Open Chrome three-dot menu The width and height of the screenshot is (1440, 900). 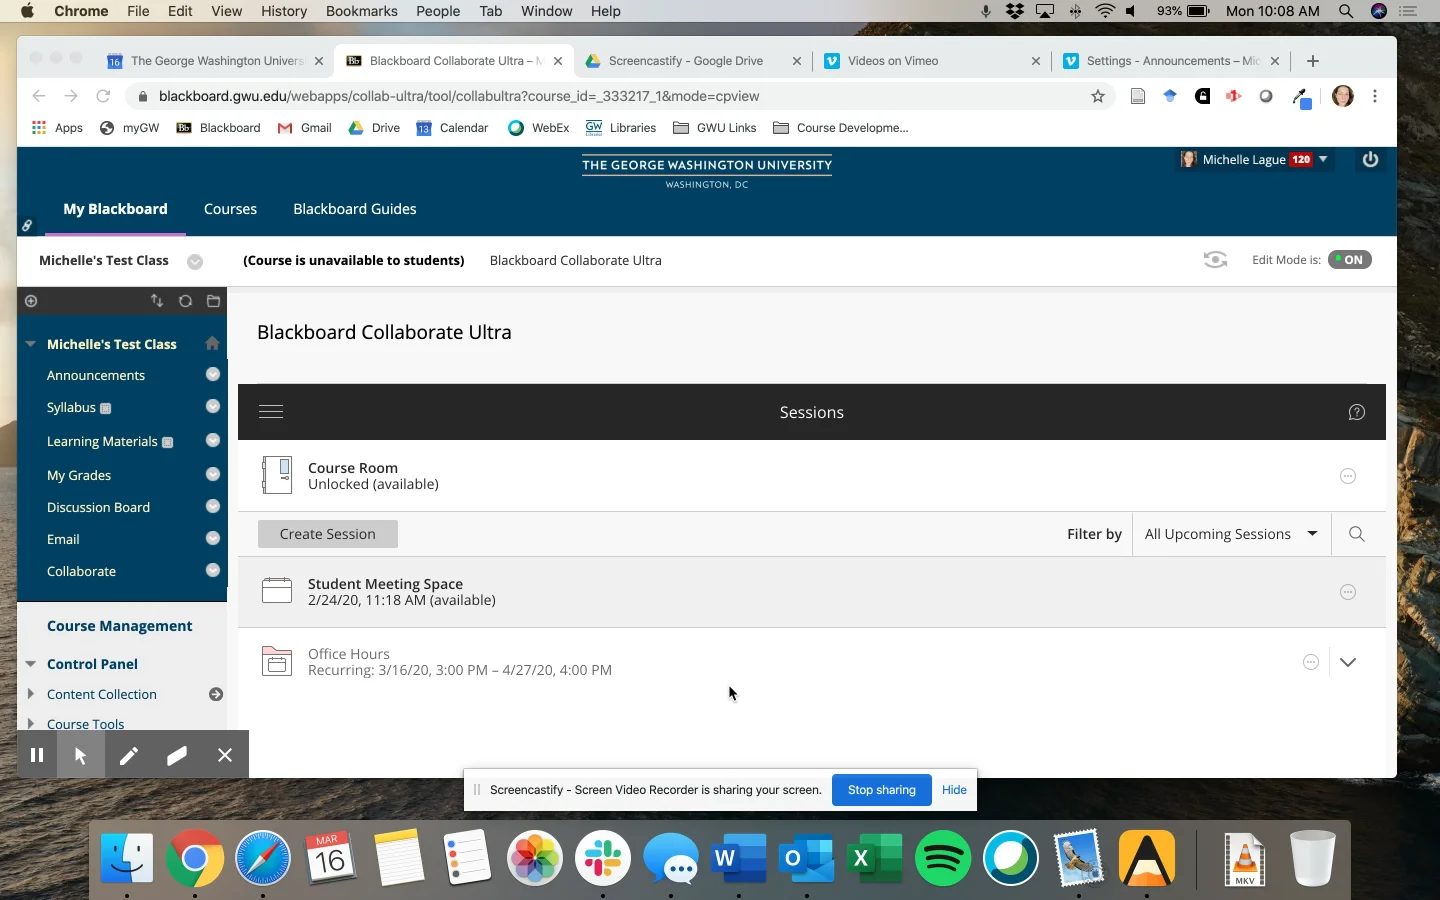click(1375, 96)
